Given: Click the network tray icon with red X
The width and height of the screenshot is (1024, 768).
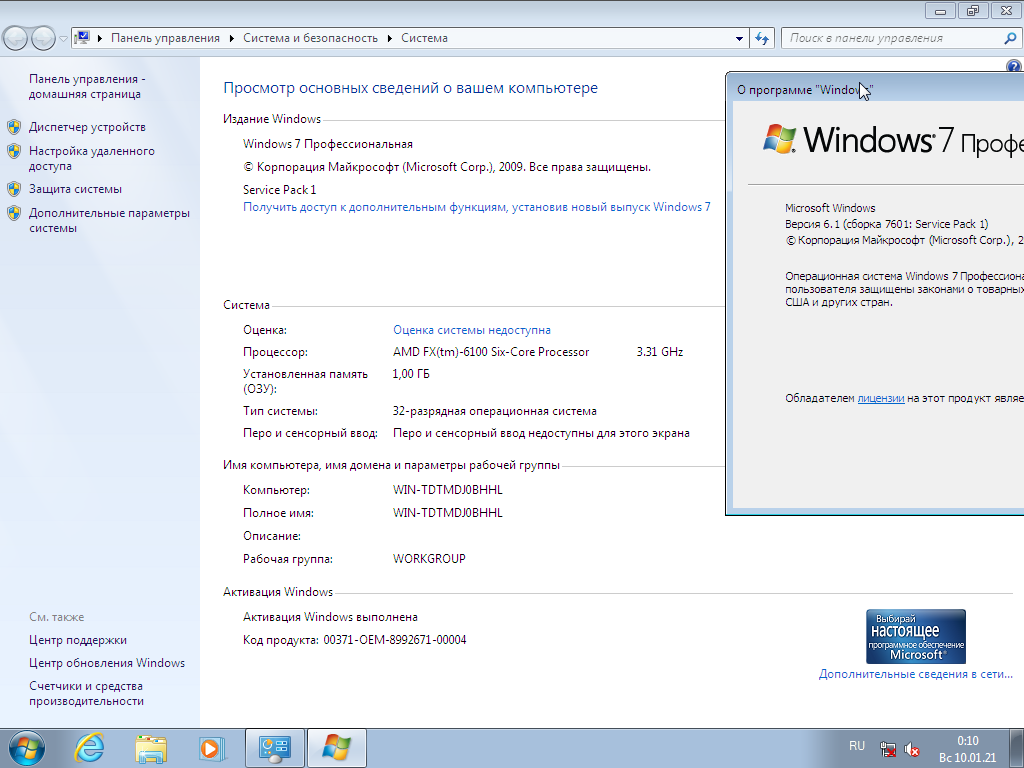Looking at the screenshot, I should coord(888,749).
